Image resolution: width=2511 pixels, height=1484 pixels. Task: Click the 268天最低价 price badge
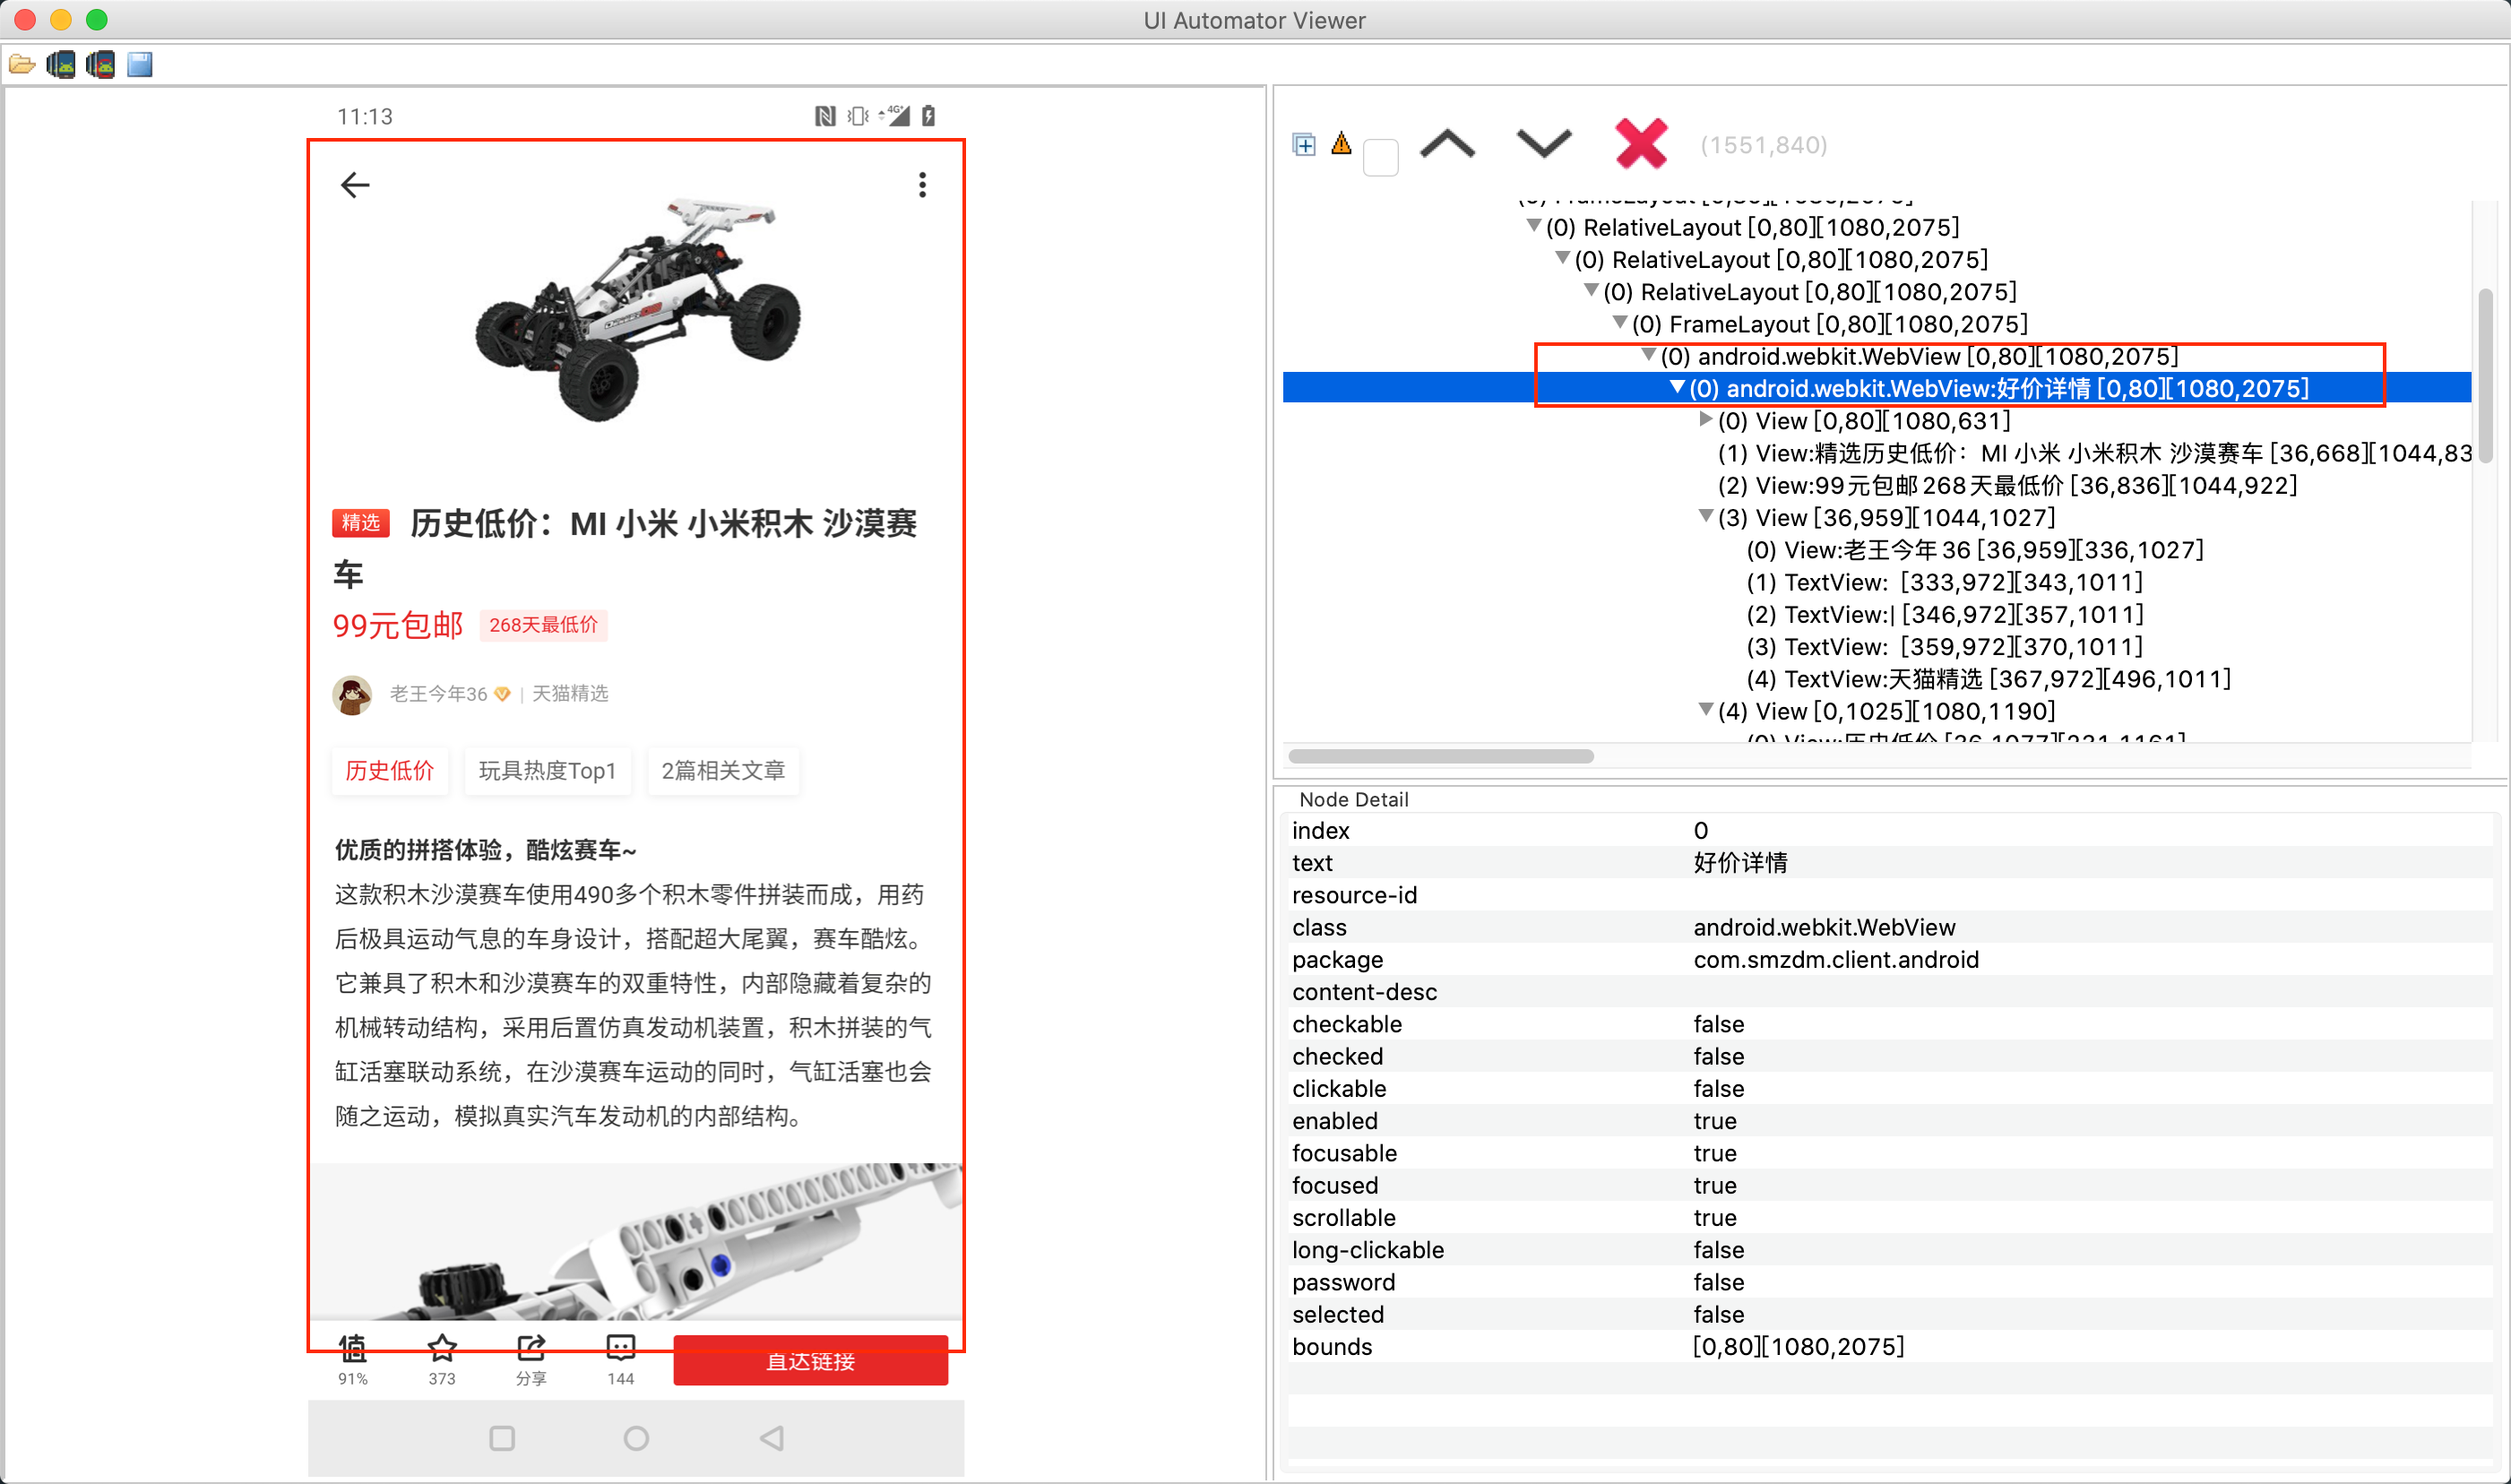click(543, 625)
